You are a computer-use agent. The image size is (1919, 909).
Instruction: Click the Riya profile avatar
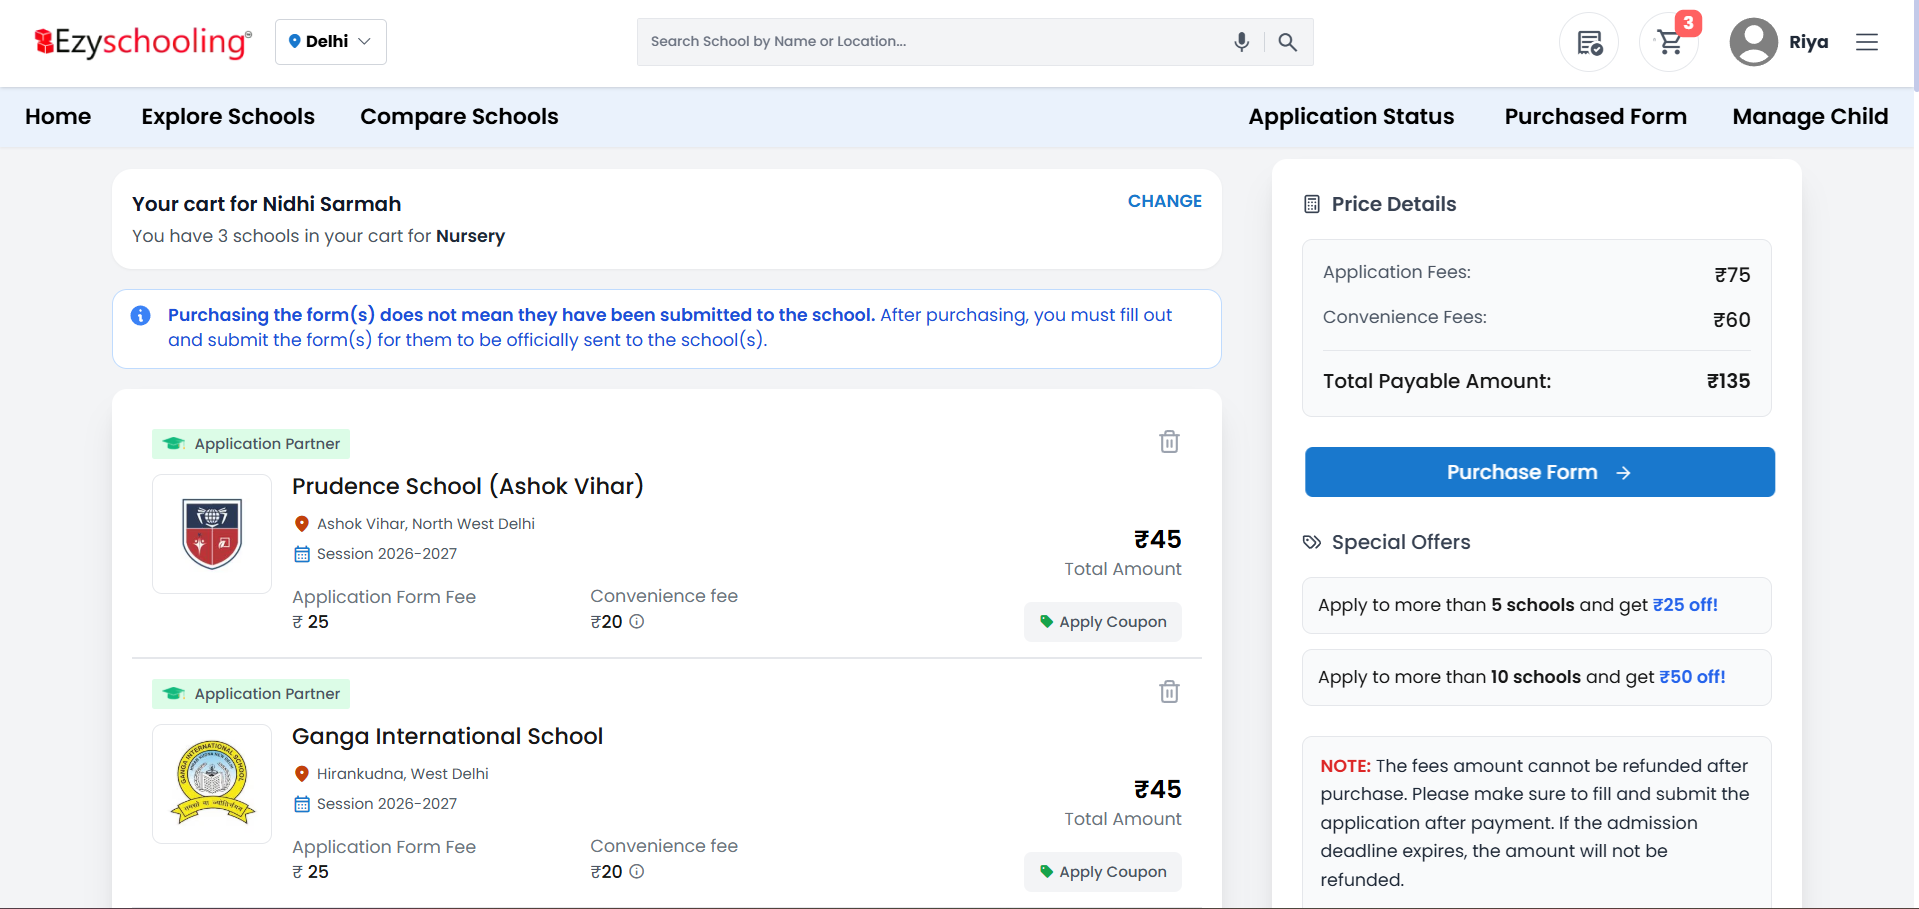(1753, 42)
